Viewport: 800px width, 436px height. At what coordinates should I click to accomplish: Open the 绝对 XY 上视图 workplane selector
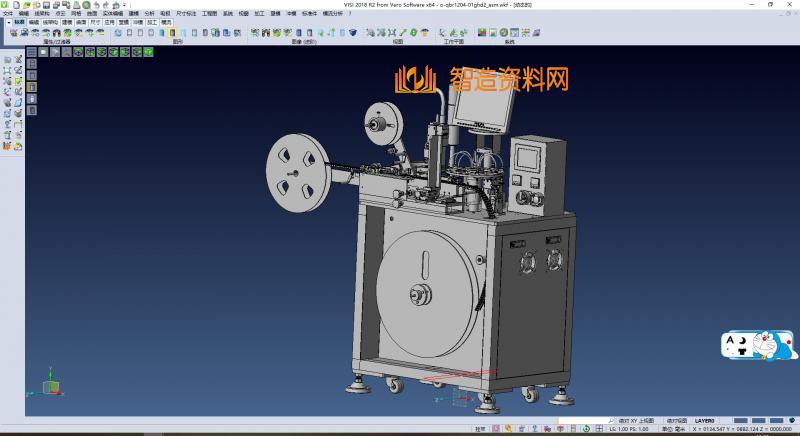[x=635, y=421]
